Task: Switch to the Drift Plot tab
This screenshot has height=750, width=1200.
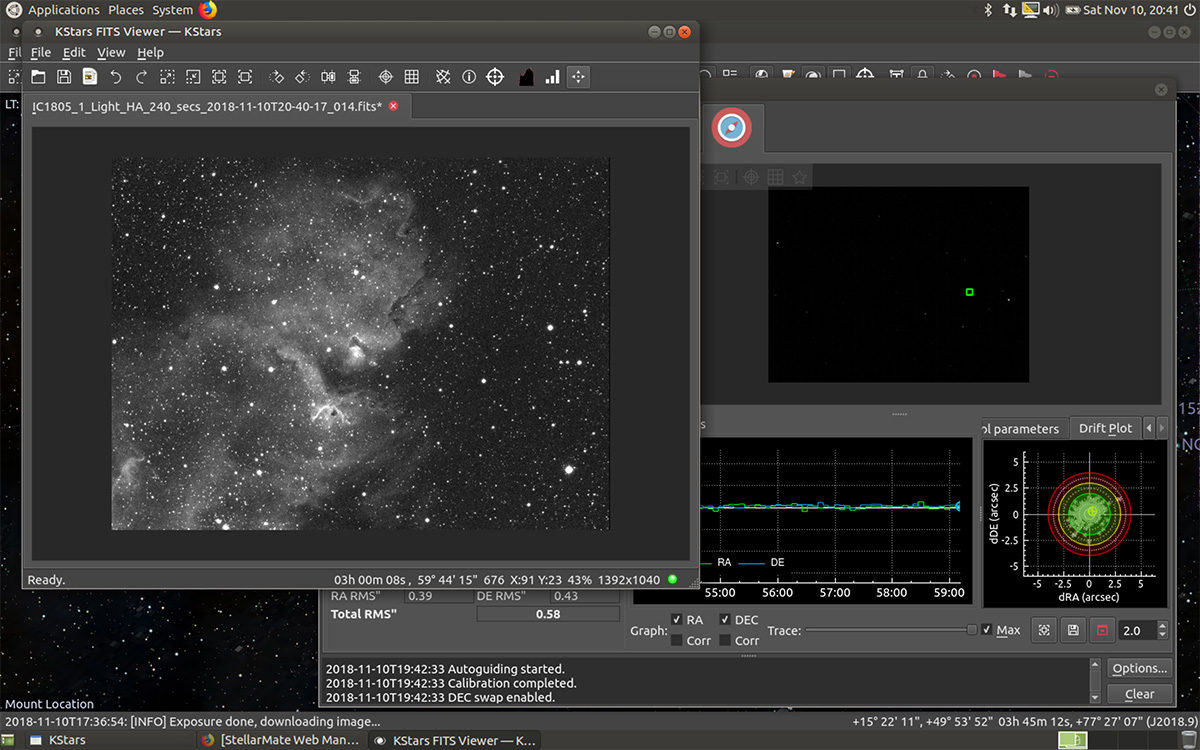Action: (1105, 428)
